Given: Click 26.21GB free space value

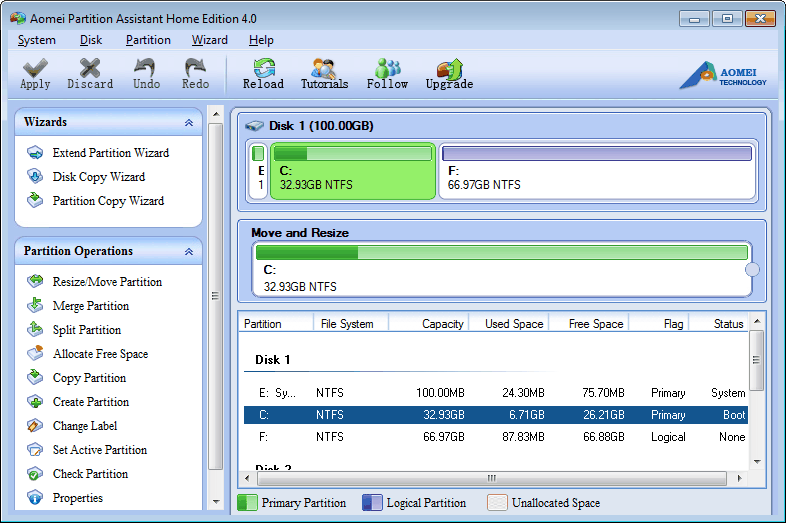Looking at the screenshot, I should point(603,415).
